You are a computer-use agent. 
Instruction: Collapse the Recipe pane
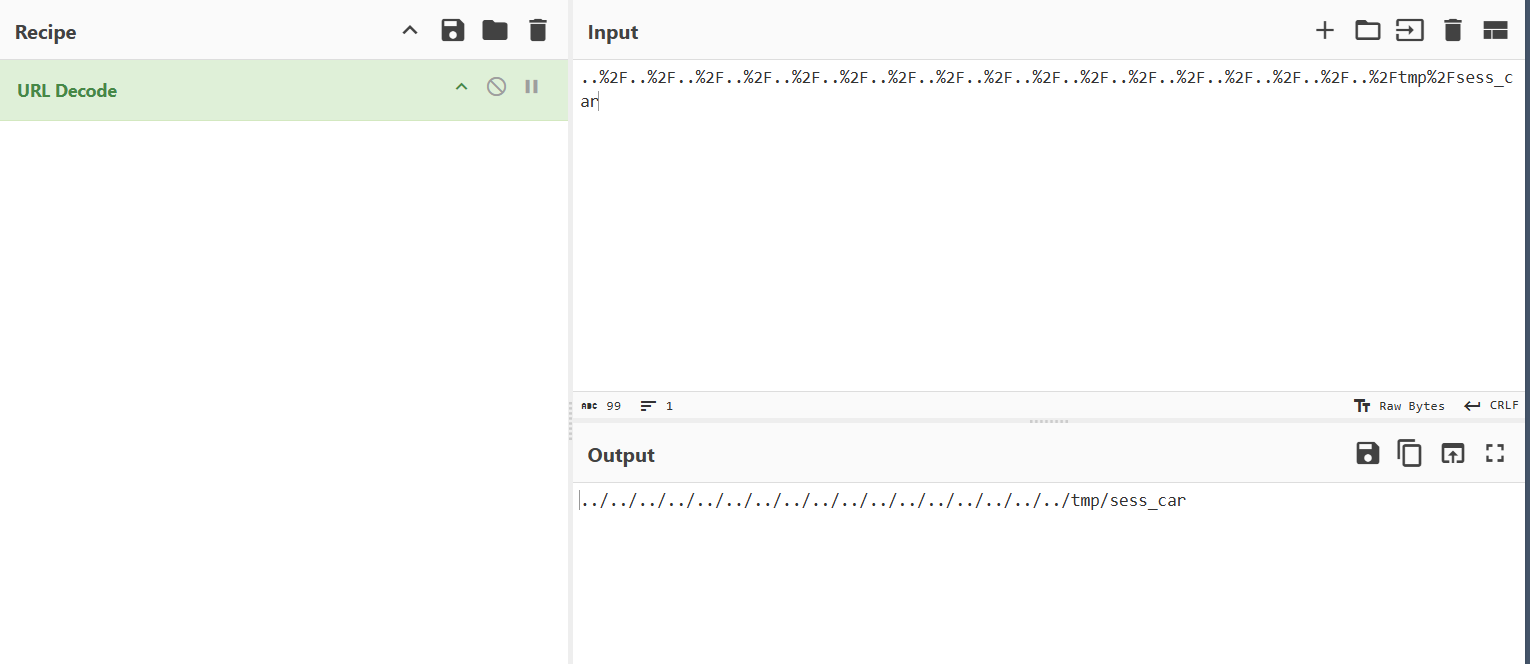[x=410, y=30]
